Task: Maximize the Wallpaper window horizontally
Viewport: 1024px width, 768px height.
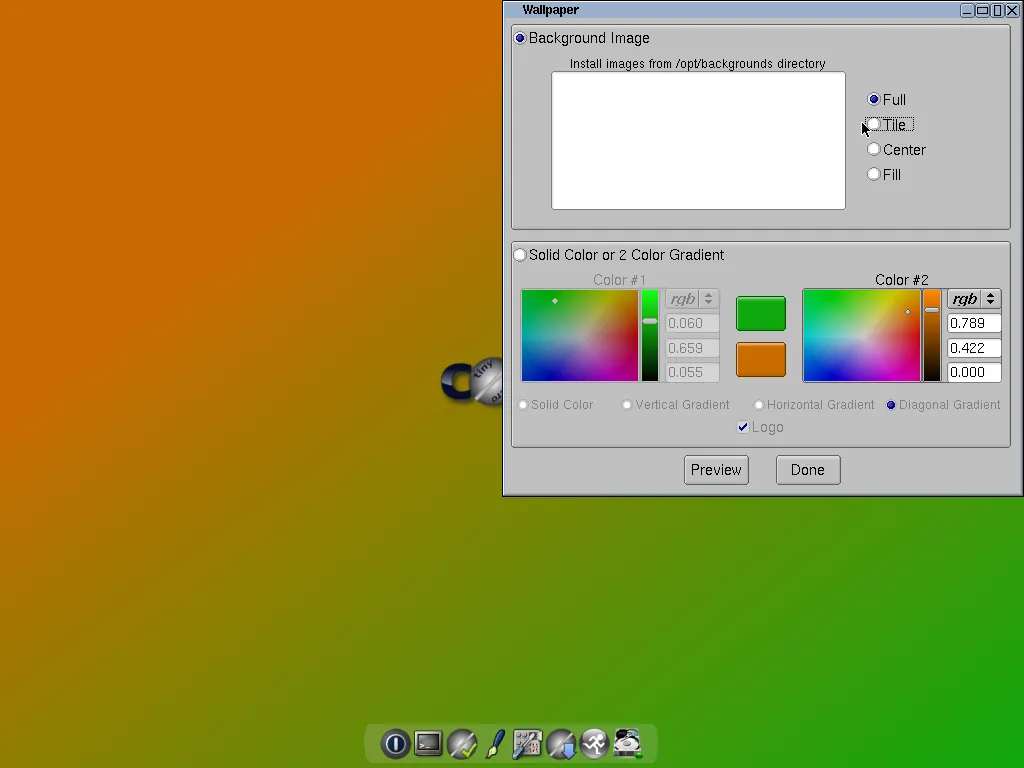Action: point(982,10)
